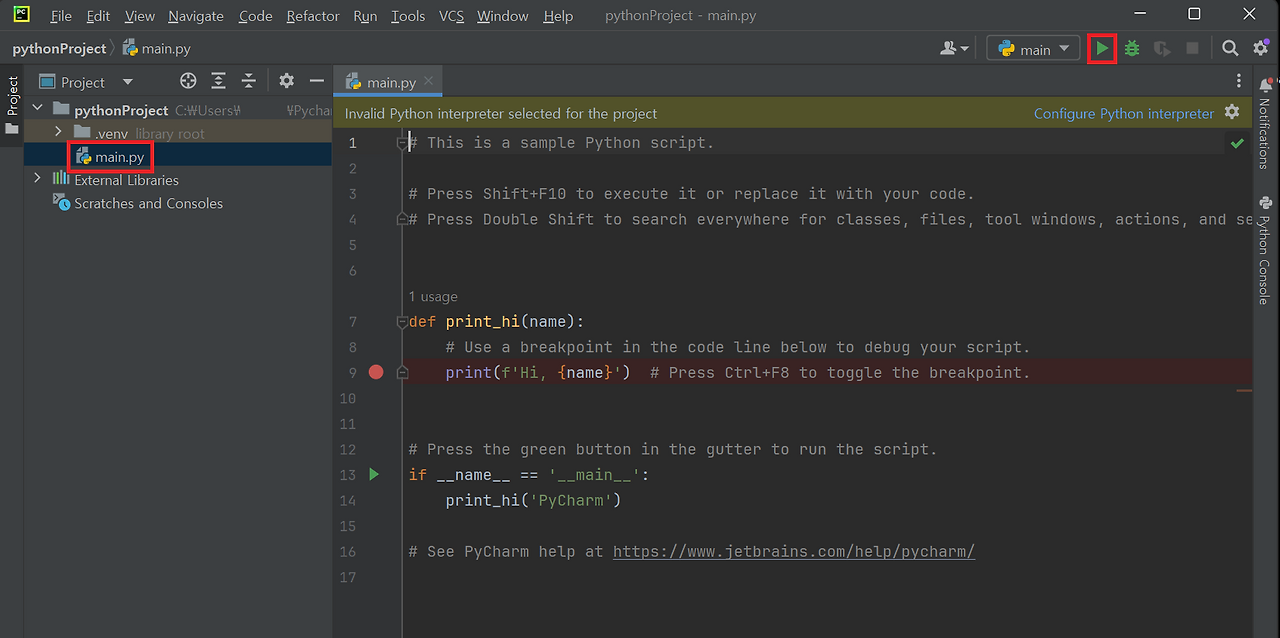Collapse all nodes in the Project tree
The width and height of the screenshot is (1280, 638).
(x=248, y=81)
